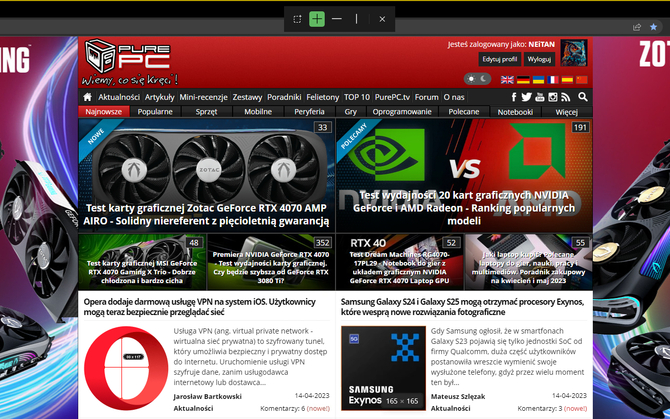The width and height of the screenshot is (670, 419).
Task: Select the Mobilne tab
Action: click(258, 111)
